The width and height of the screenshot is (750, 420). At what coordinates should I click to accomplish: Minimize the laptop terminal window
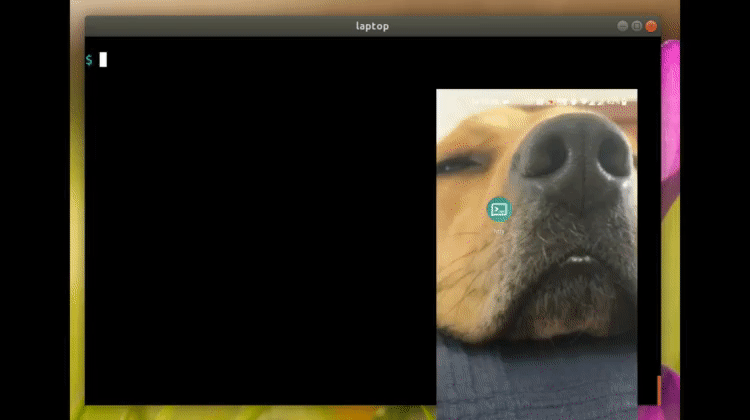click(x=623, y=26)
